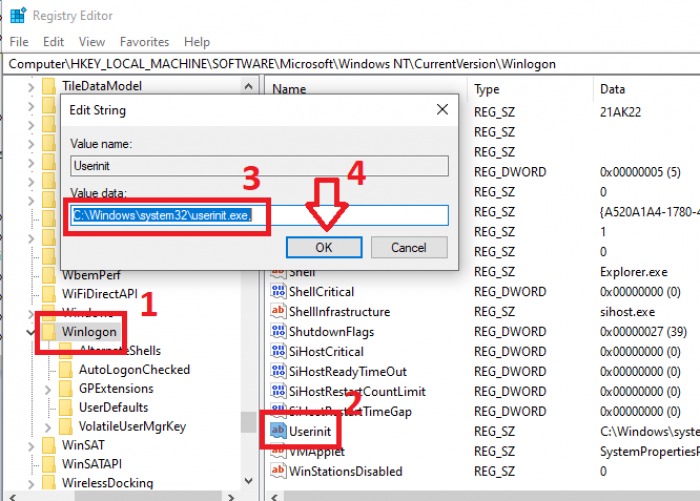Image resolution: width=700 pixels, height=501 pixels.
Task: Expand the WinSAT key
Action: click(x=31, y=446)
